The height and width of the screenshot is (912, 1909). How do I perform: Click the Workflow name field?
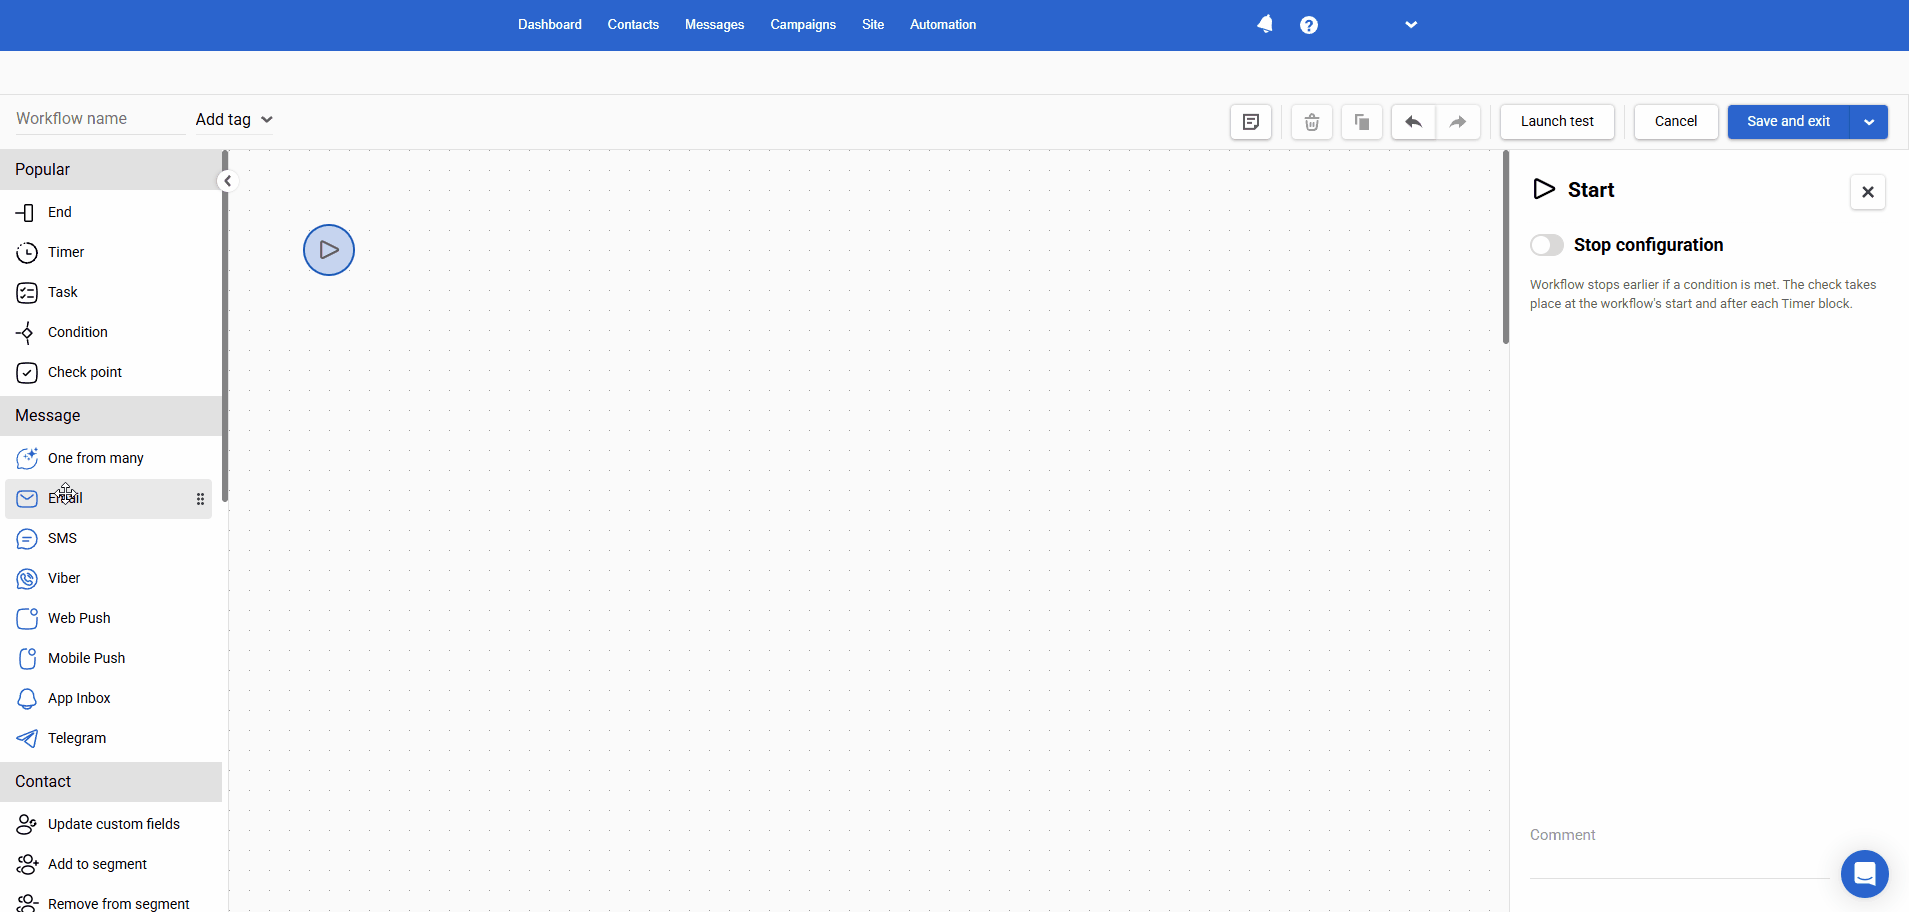coord(100,119)
